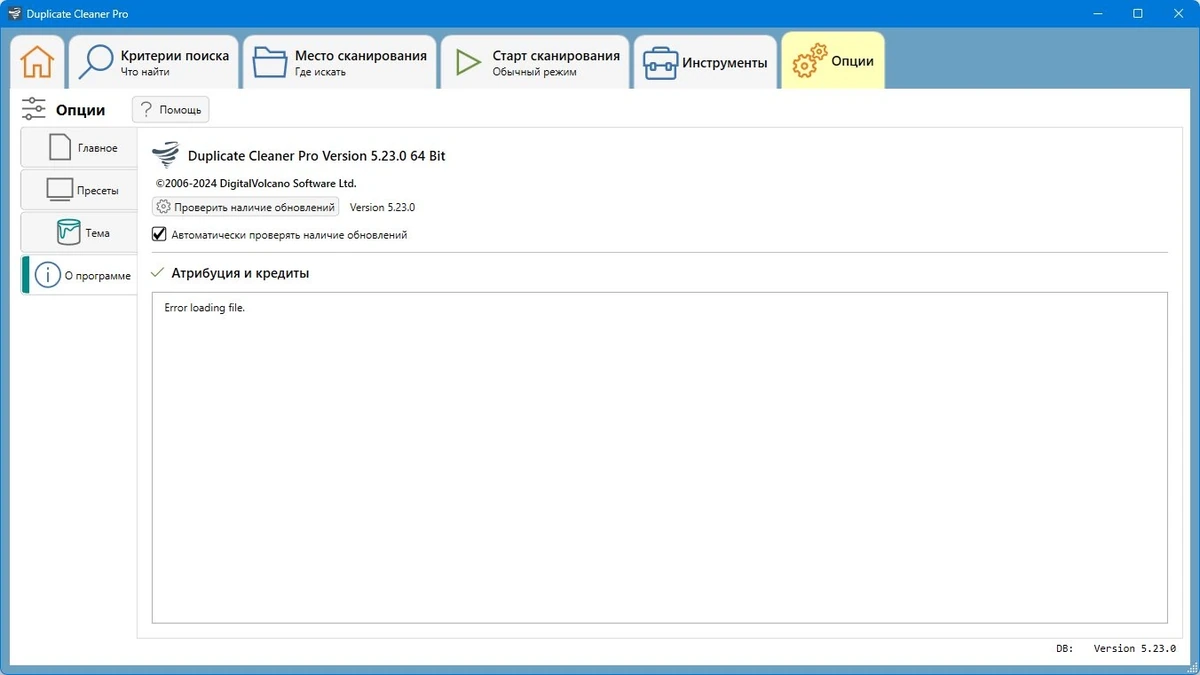This screenshot has height=675, width=1200.
Task: Open the Пресеты options section
Action: pyautogui.click(x=79, y=190)
